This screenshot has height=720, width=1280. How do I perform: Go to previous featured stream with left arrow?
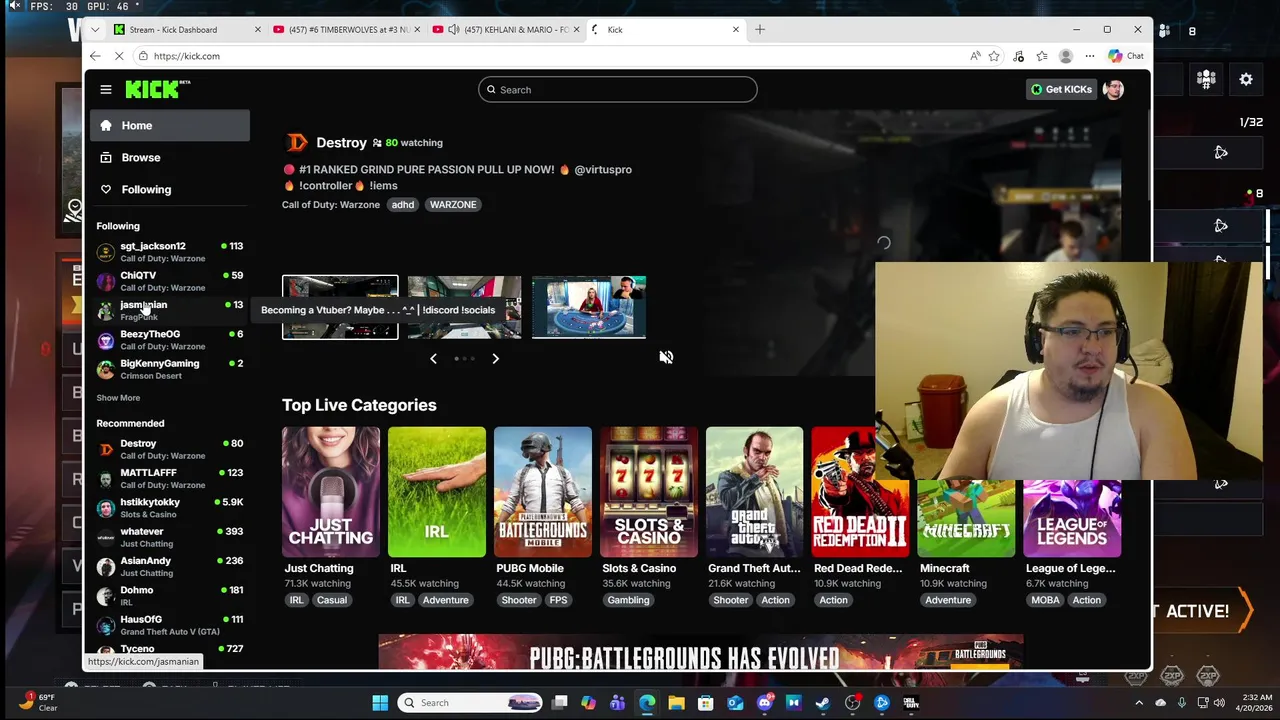coord(433,358)
